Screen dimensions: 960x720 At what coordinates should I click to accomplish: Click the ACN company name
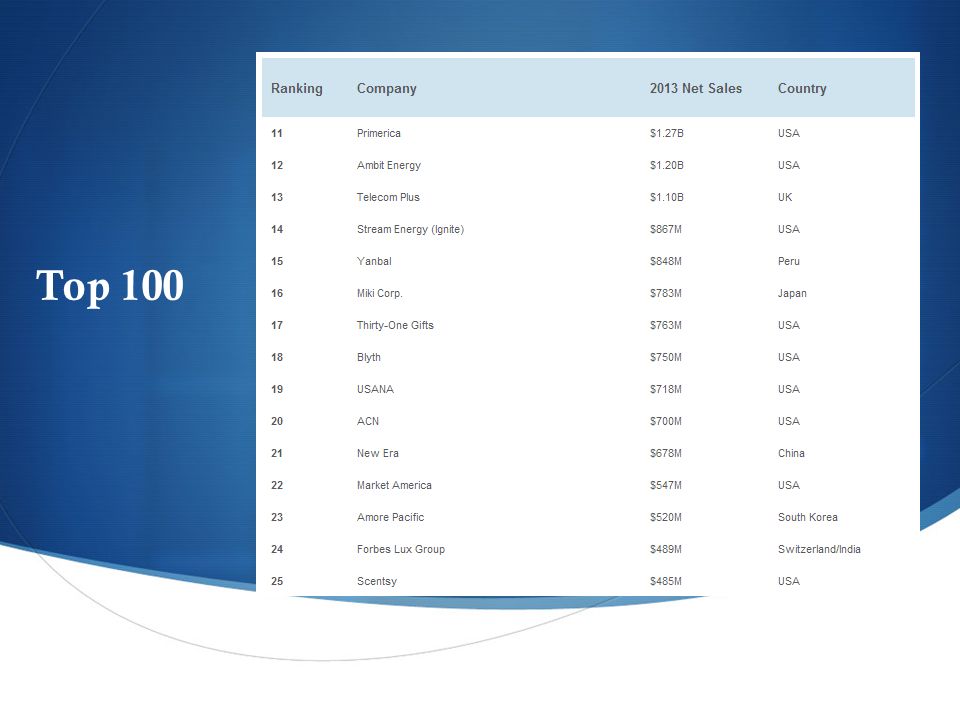(x=368, y=421)
